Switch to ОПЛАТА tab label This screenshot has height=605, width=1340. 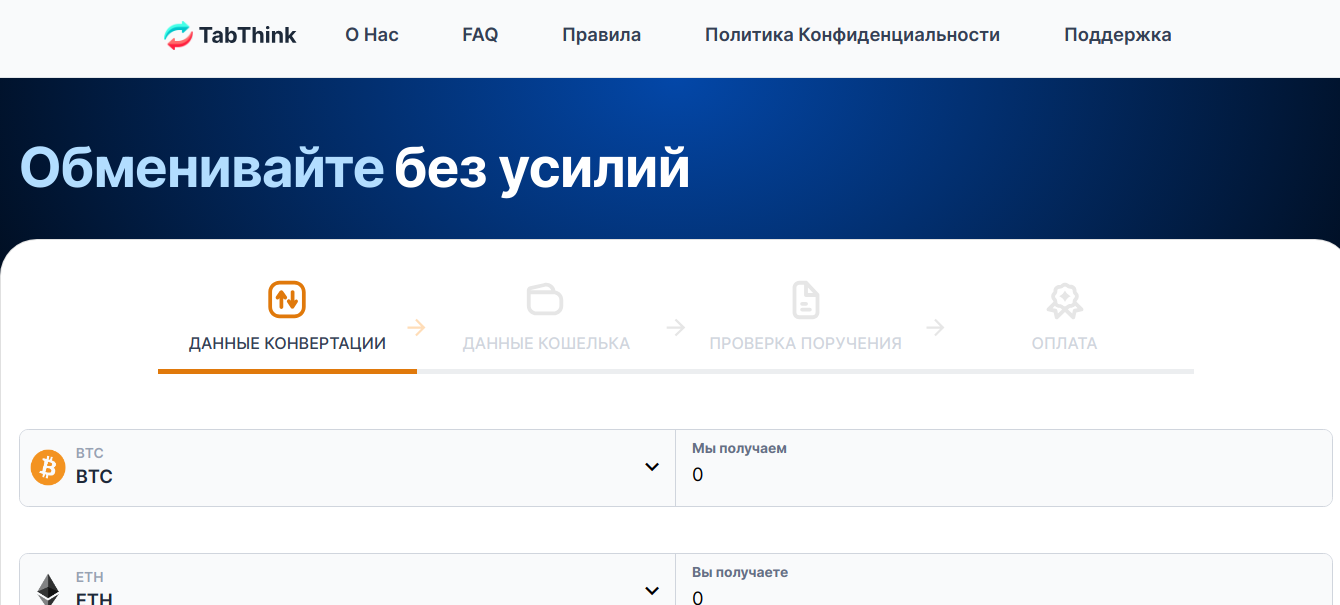(1064, 344)
